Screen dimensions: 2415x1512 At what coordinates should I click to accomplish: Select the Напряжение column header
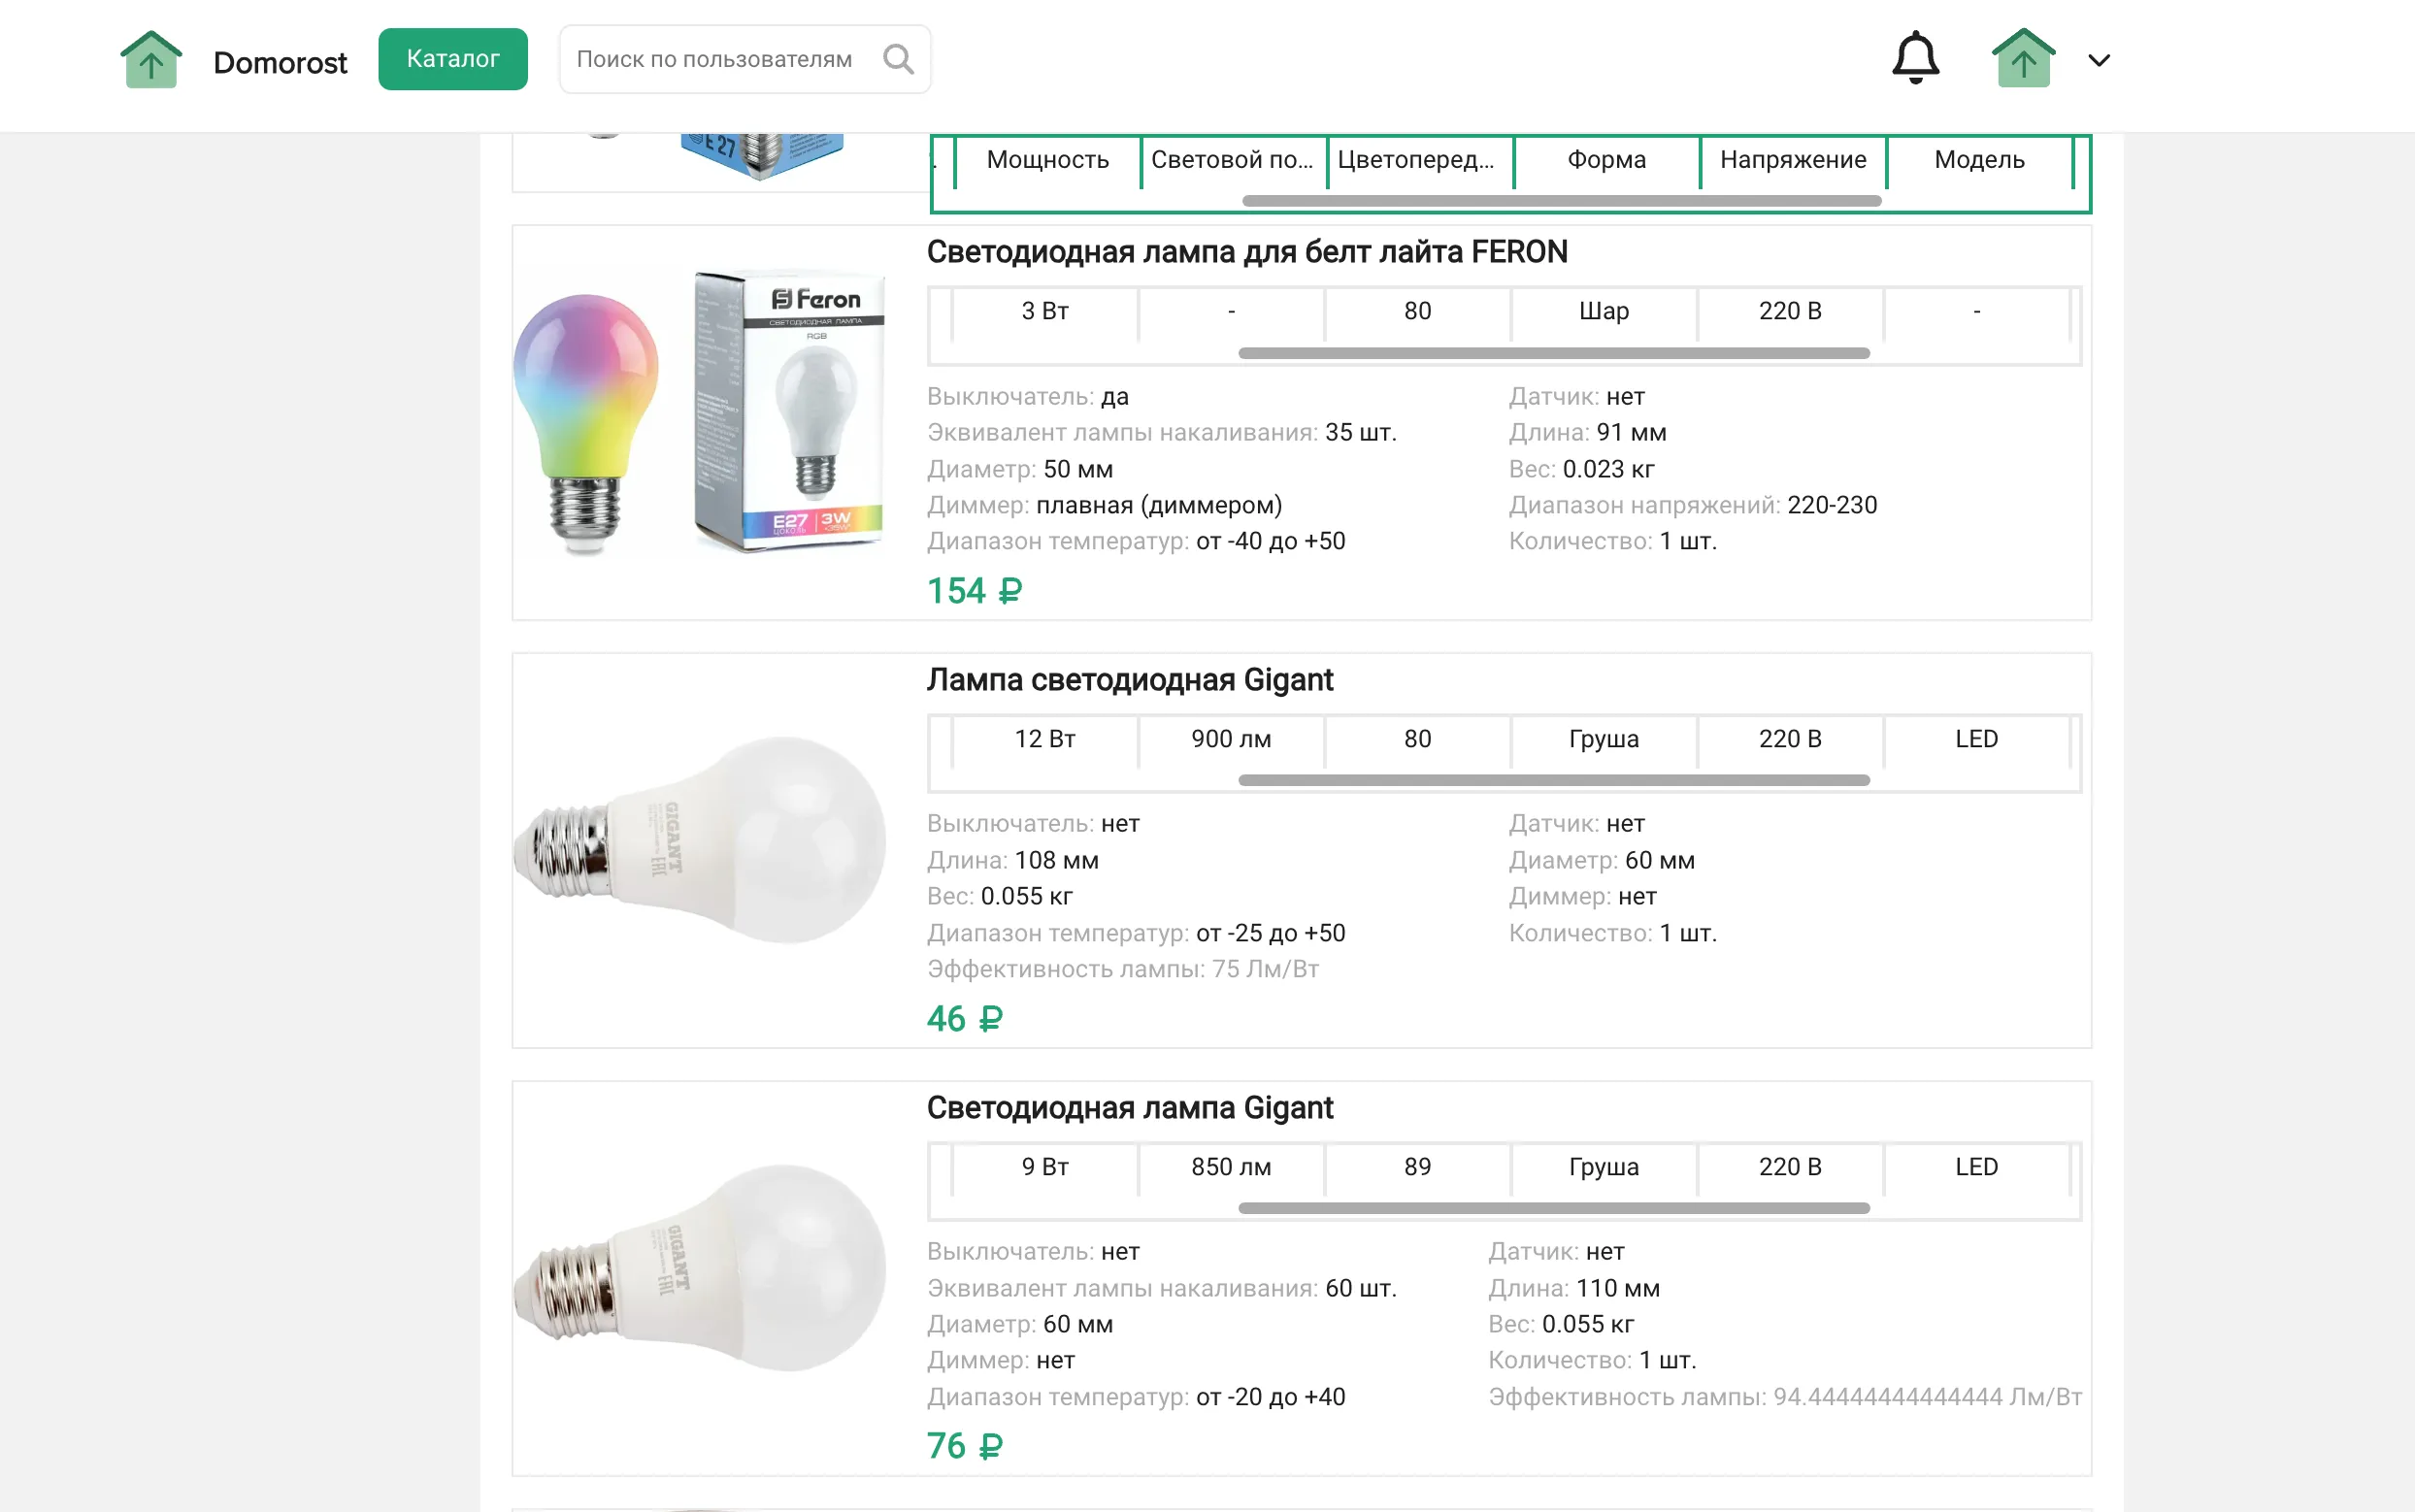1792,160
